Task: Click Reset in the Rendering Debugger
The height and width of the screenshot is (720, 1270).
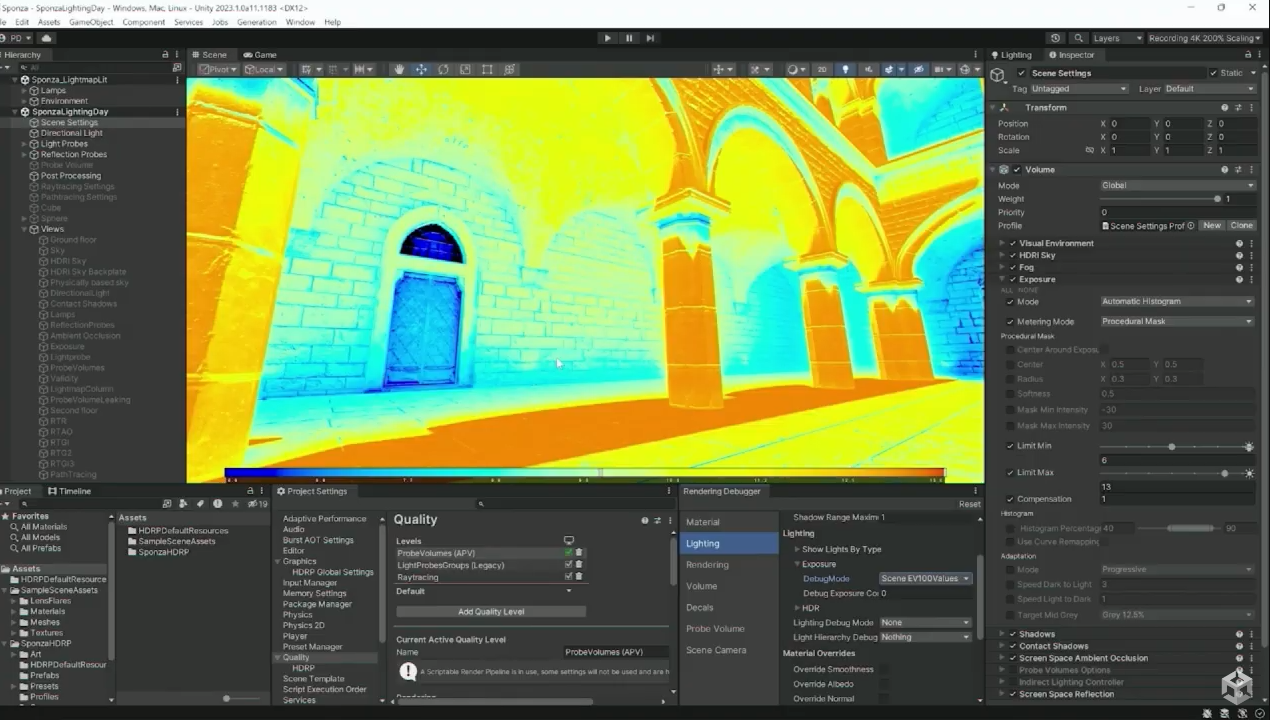Action: click(x=969, y=504)
